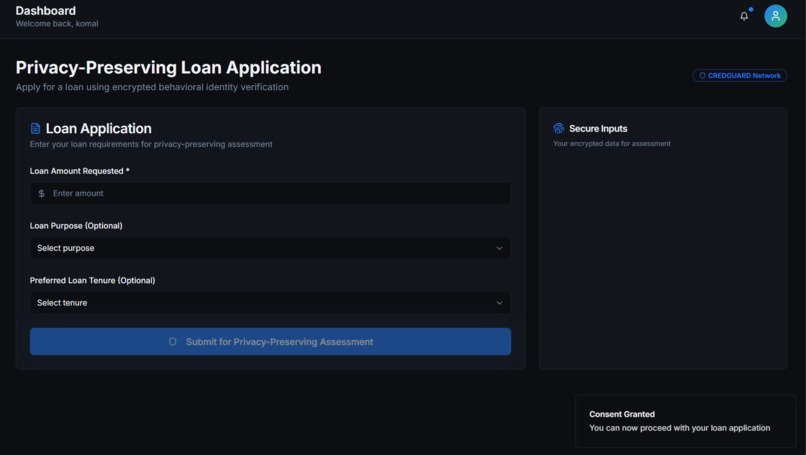This screenshot has height=455, width=806.
Task: Click "Welcome back, komal" text
Action: click(57, 24)
